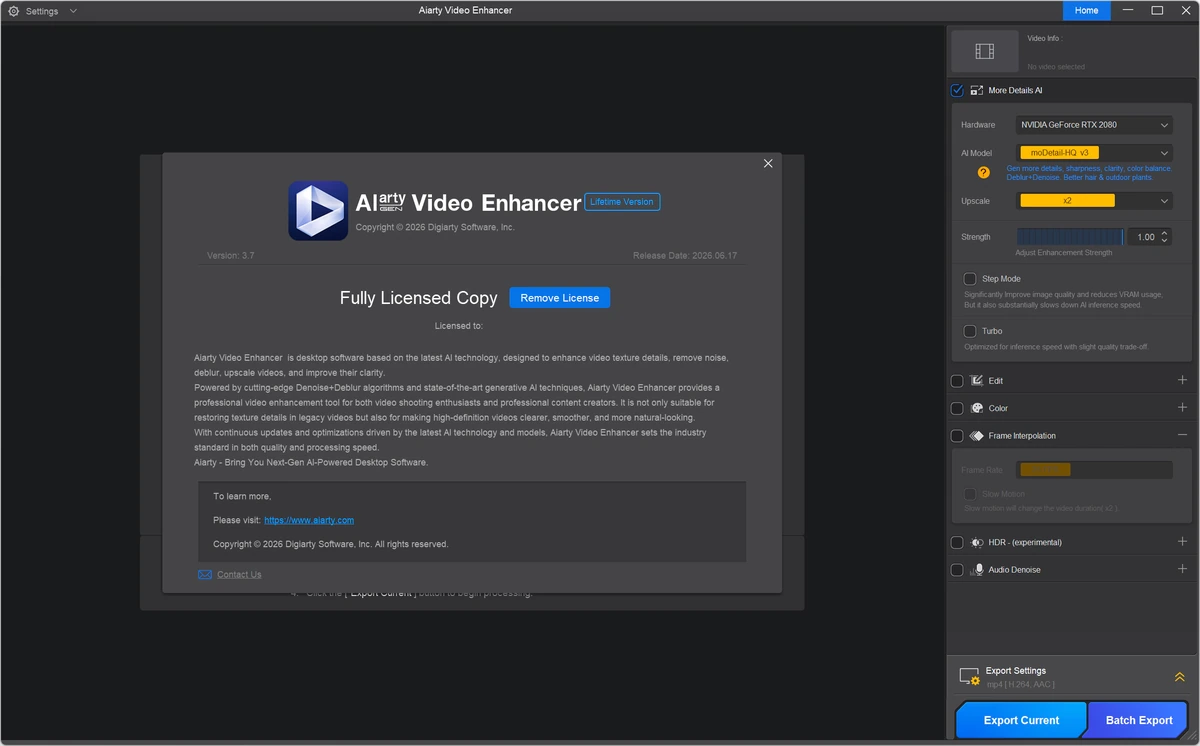Click the Strength slider bar
The width and height of the screenshot is (1200, 746).
[x=1070, y=237]
